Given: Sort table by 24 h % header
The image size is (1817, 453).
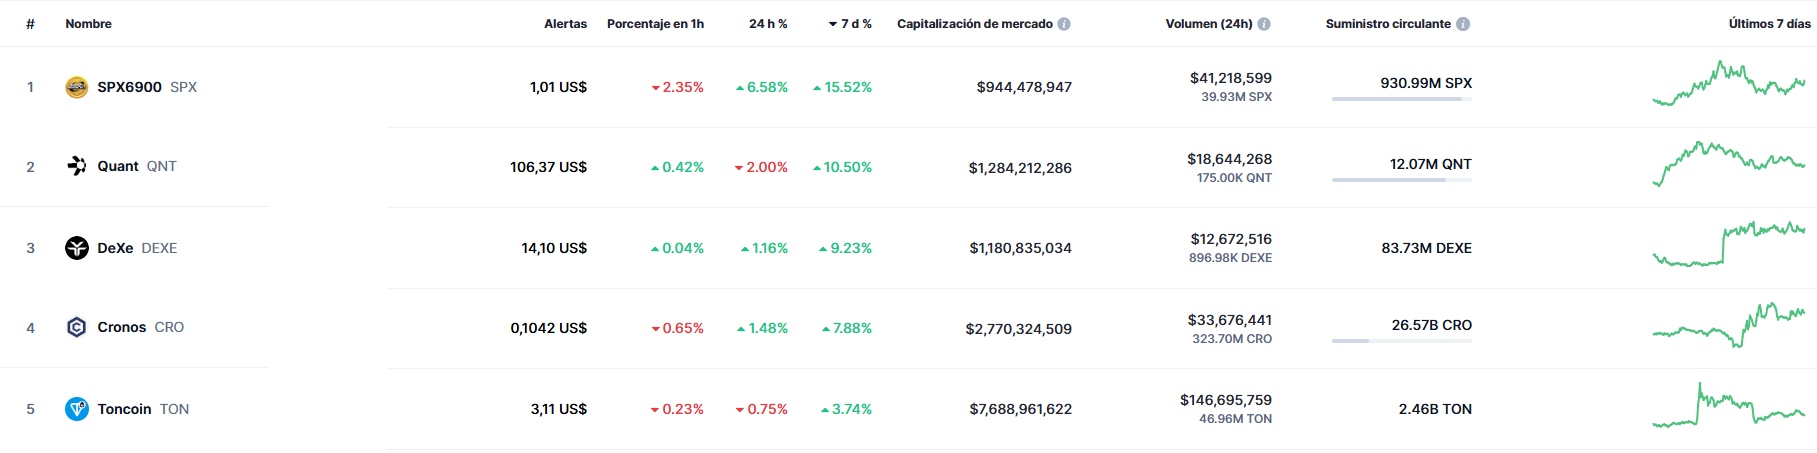Looking at the screenshot, I should (768, 24).
